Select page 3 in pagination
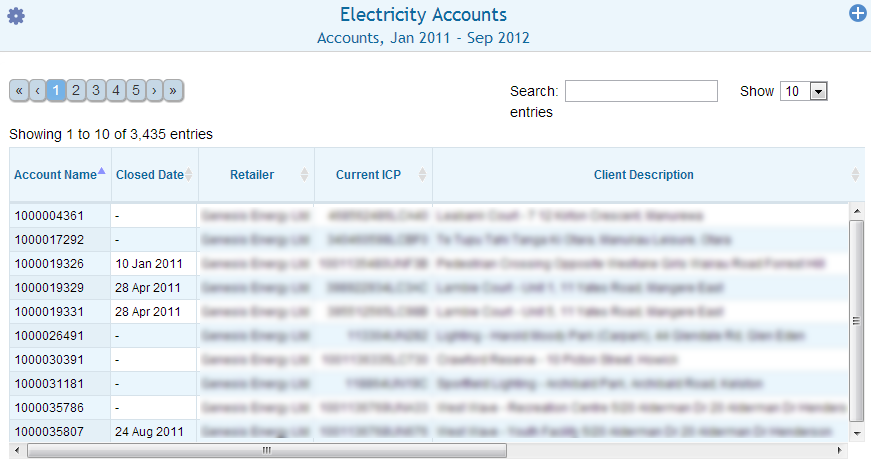This screenshot has width=871, height=464. tap(96, 90)
